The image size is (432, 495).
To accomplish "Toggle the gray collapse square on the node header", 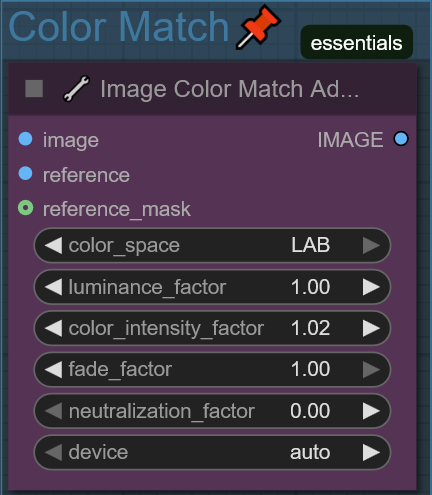I will point(34,89).
